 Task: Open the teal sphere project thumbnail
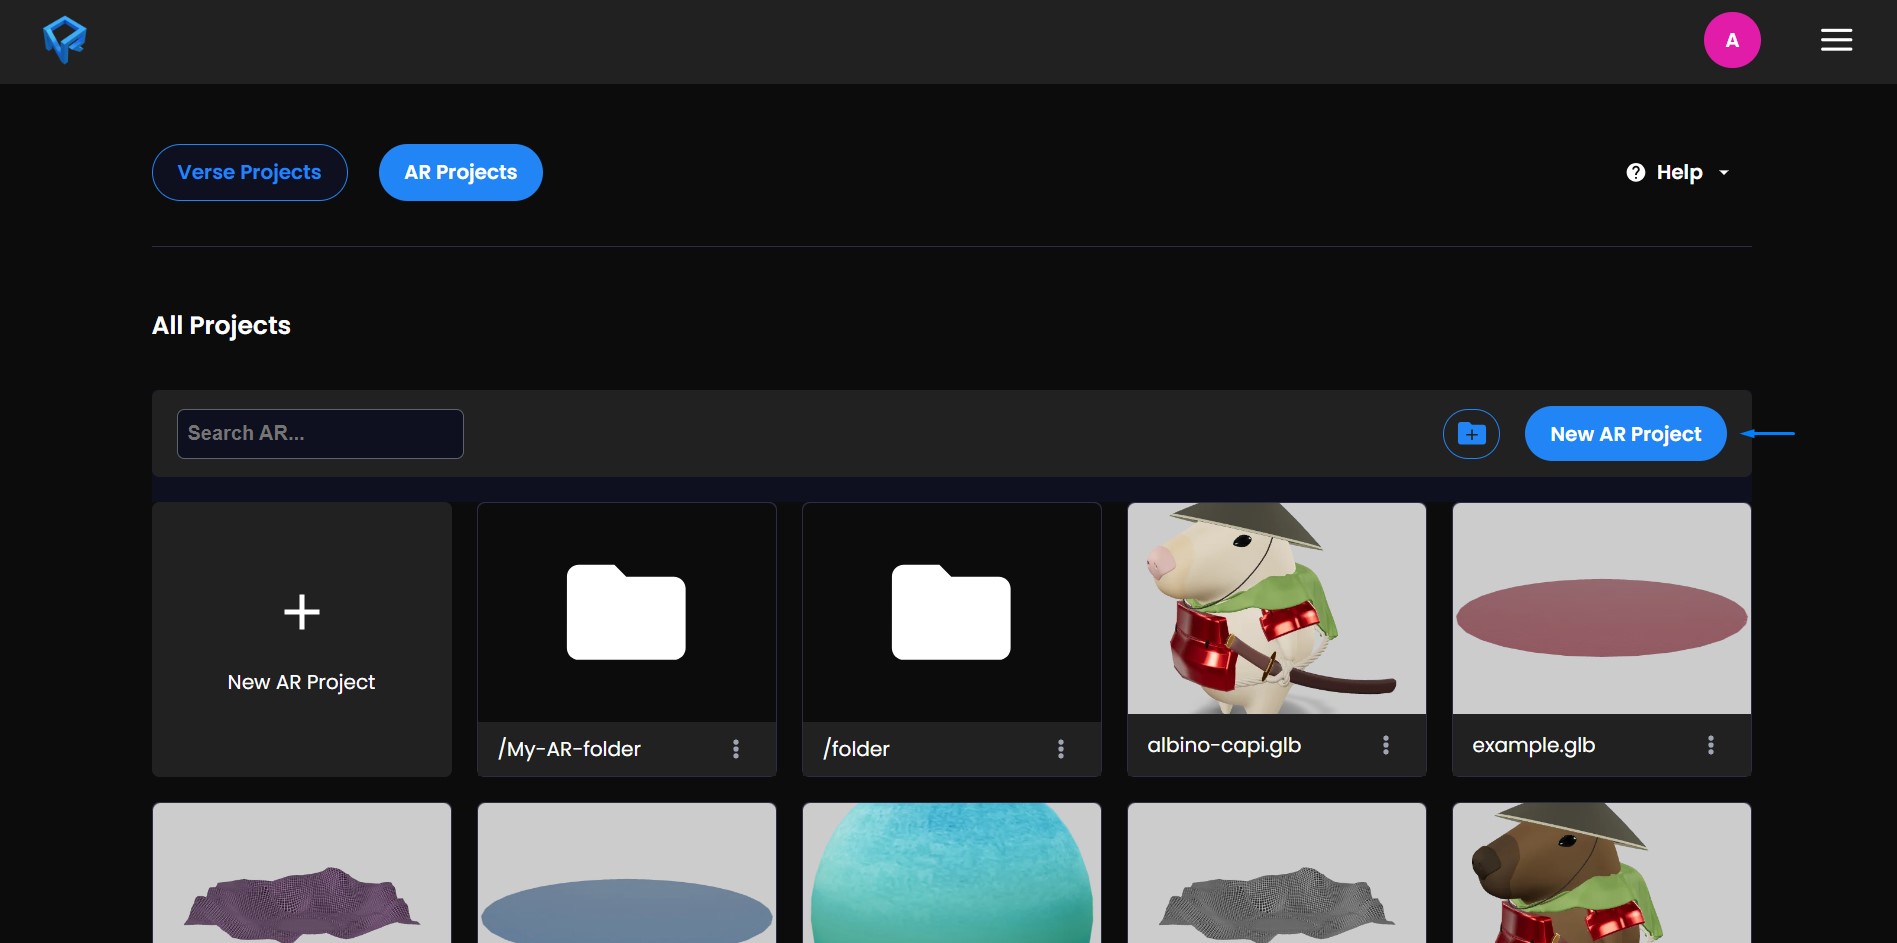pos(952,873)
